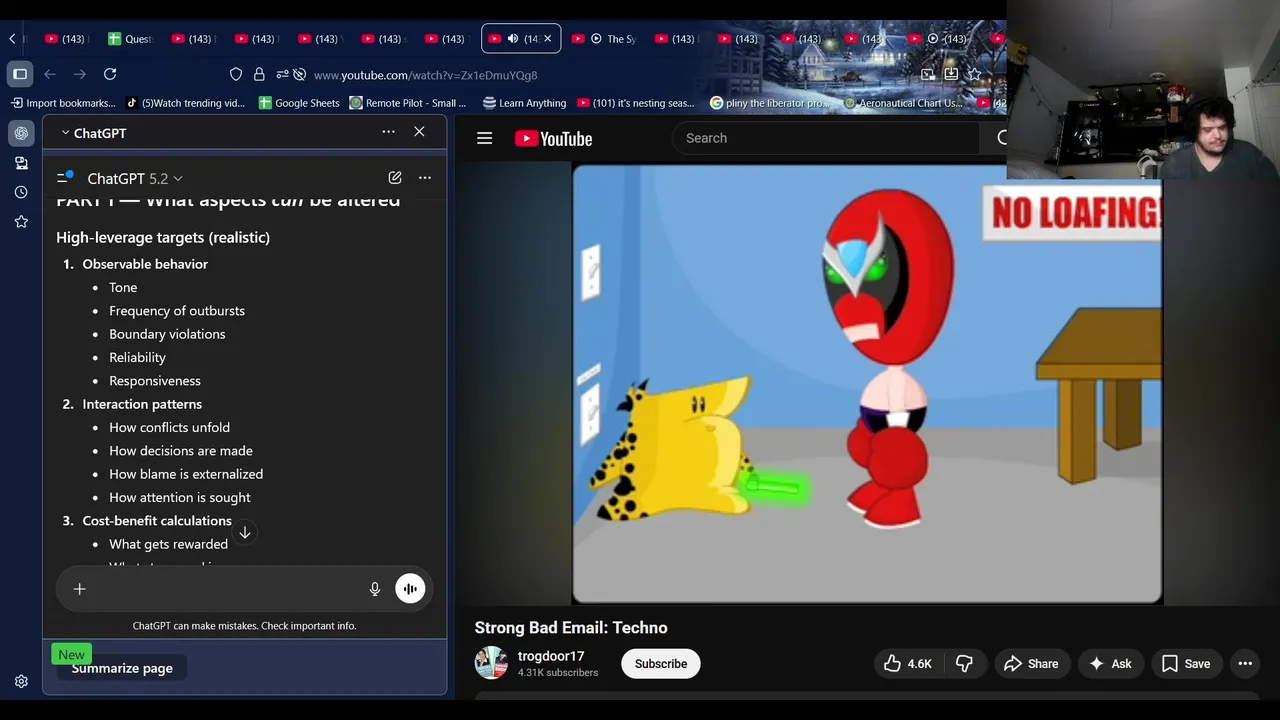Open Aeronautical Chart bookmark
The width and height of the screenshot is (1280, 720).
pyautogui.click(x=903, y=103)
